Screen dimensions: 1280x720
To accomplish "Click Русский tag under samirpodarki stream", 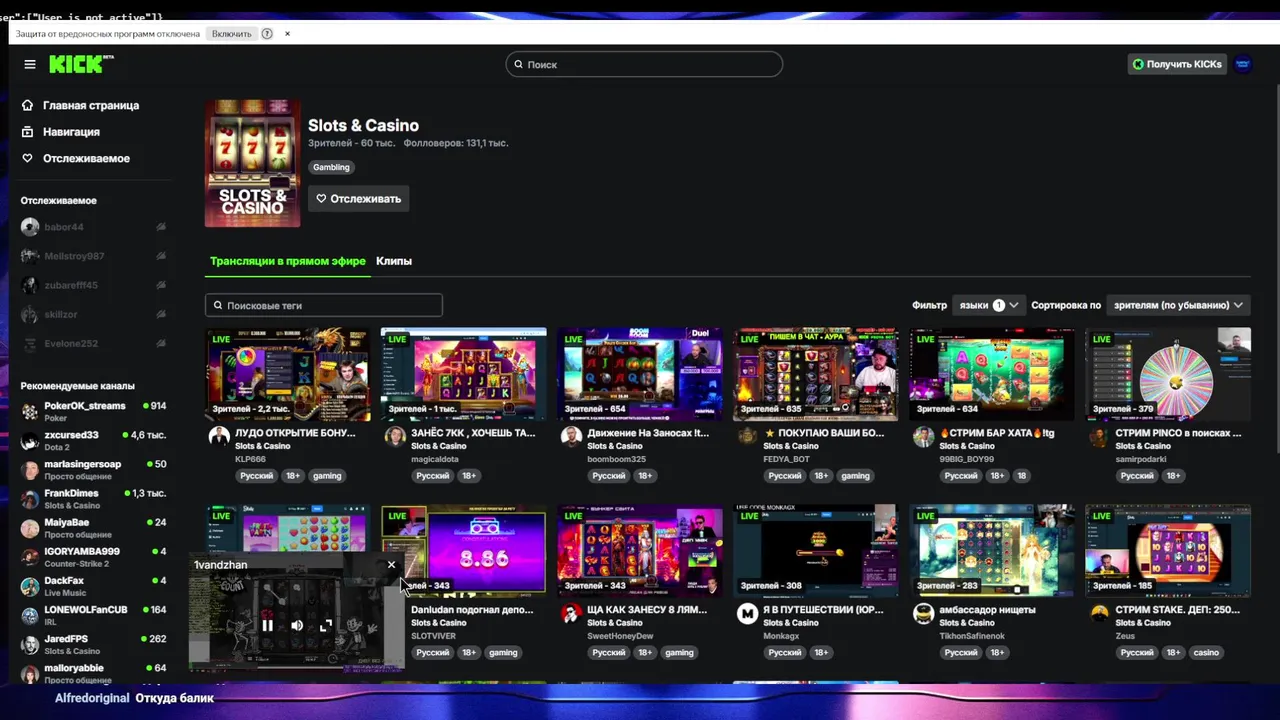I will tap(1137, 476).
